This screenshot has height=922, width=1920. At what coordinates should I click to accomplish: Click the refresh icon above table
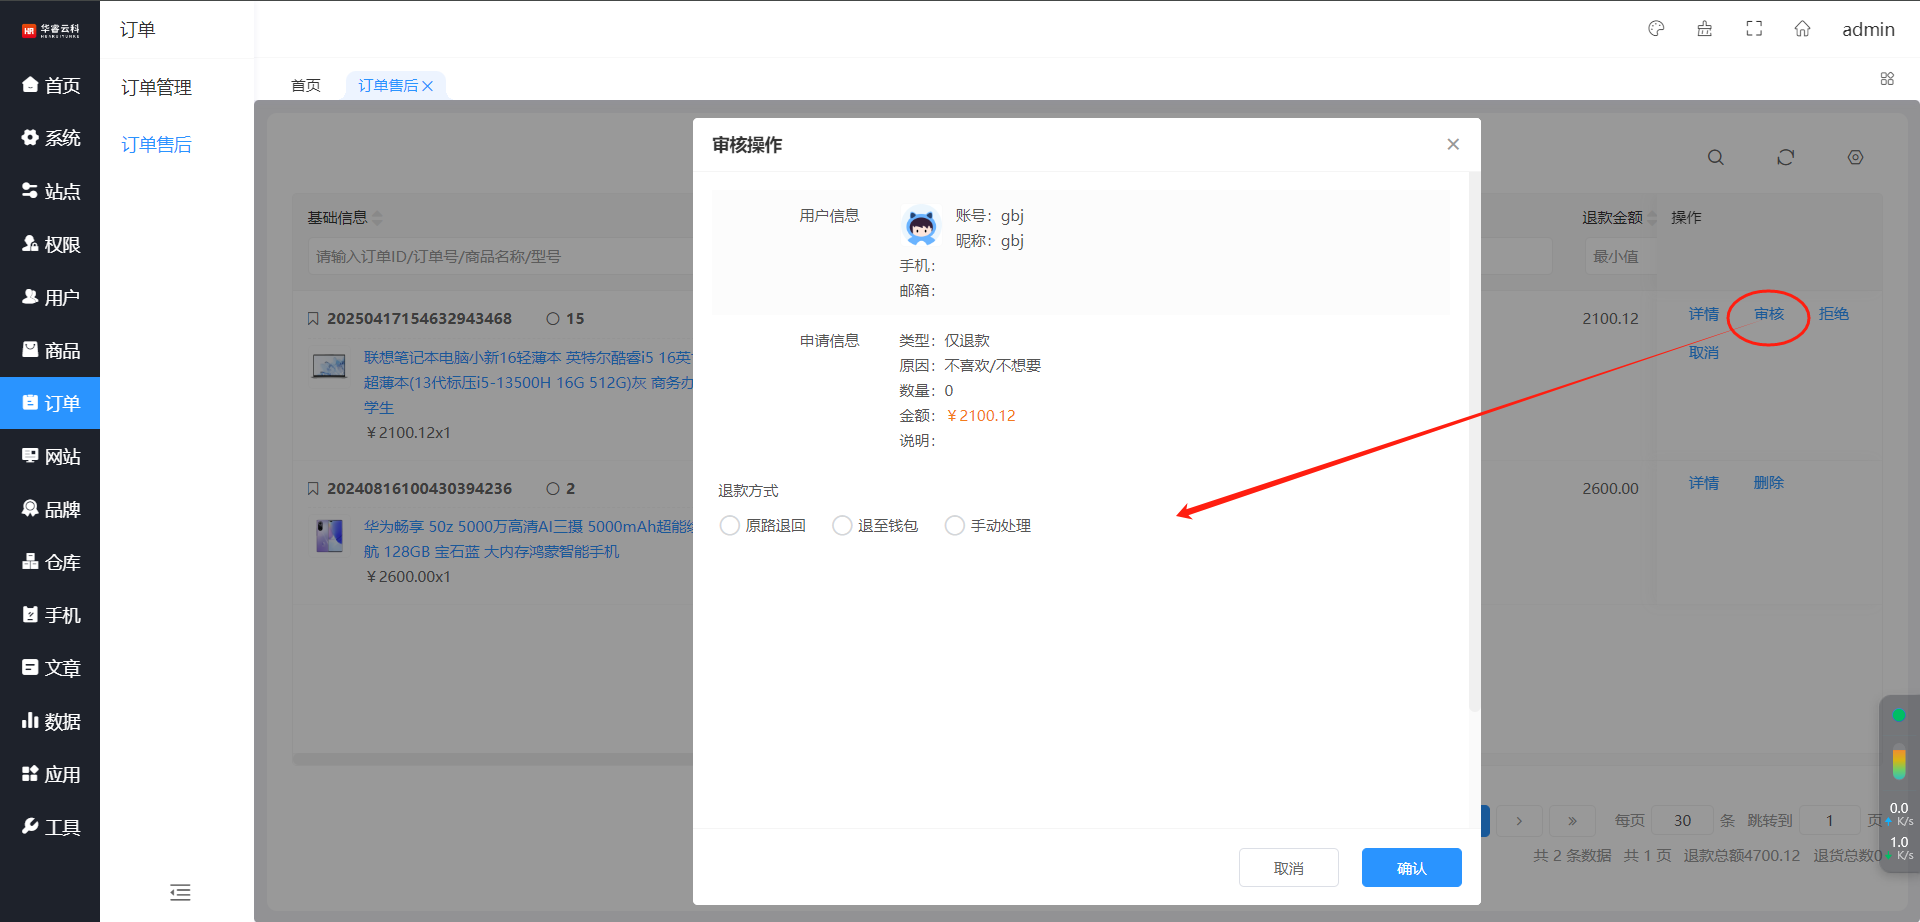tap(1786, 157)
